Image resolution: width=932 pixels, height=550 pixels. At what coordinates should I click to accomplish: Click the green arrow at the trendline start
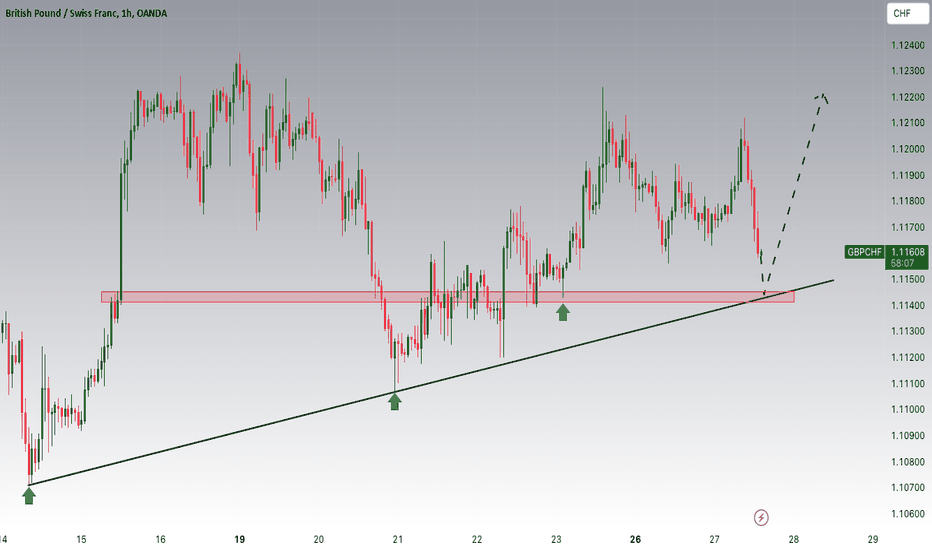29,495
